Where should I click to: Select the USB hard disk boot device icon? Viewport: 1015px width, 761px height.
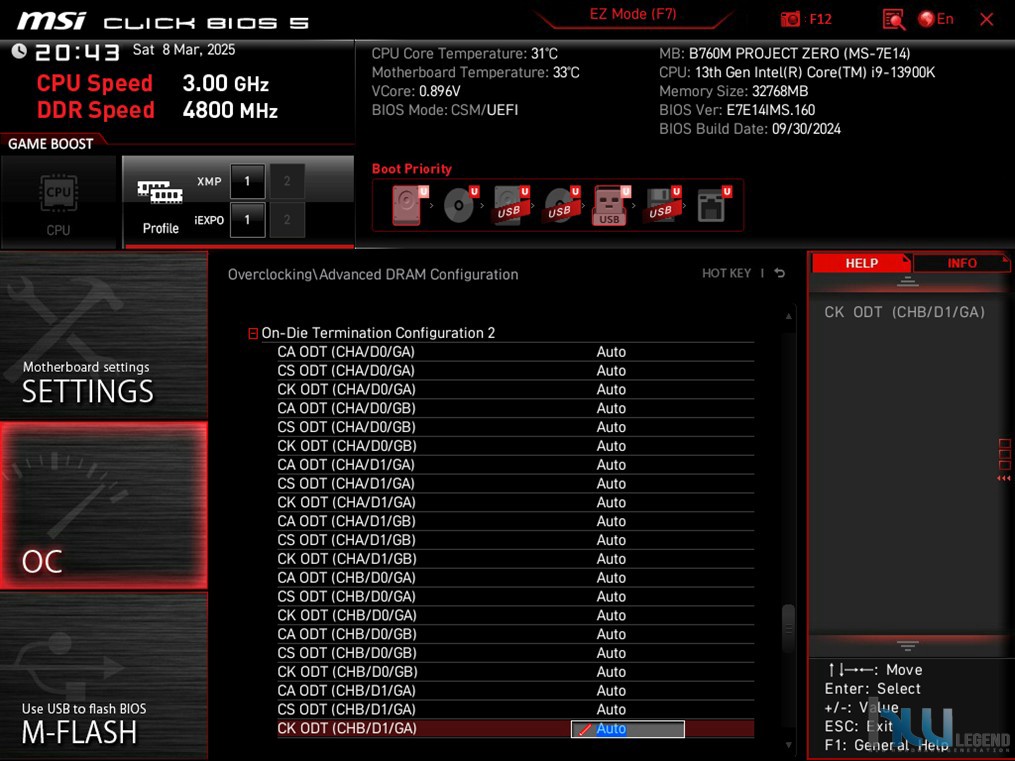tap(510, 205)
